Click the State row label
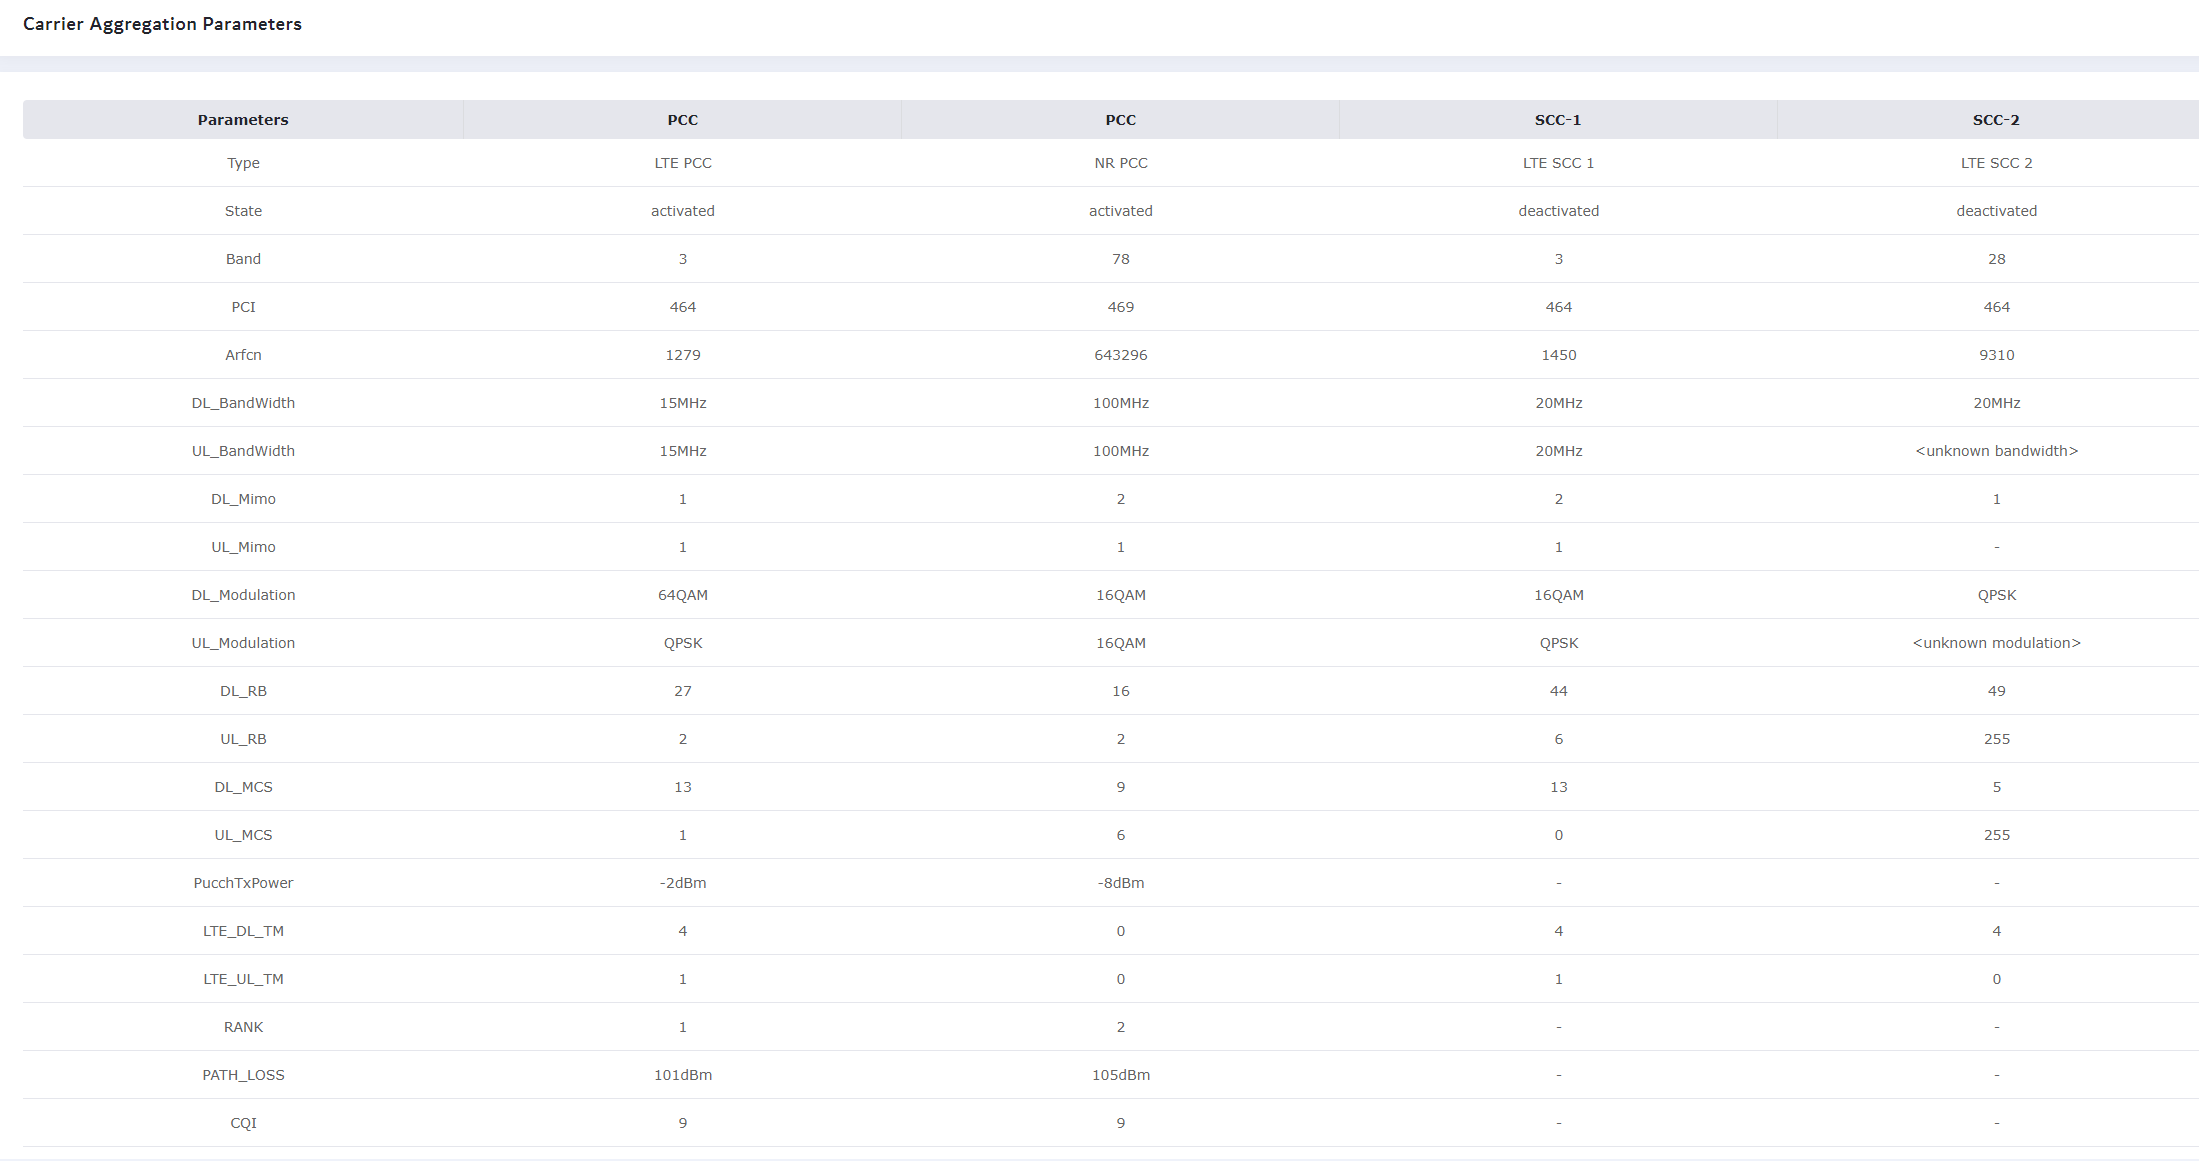This screenshot has width=2199, height=1161. [243, 211]
